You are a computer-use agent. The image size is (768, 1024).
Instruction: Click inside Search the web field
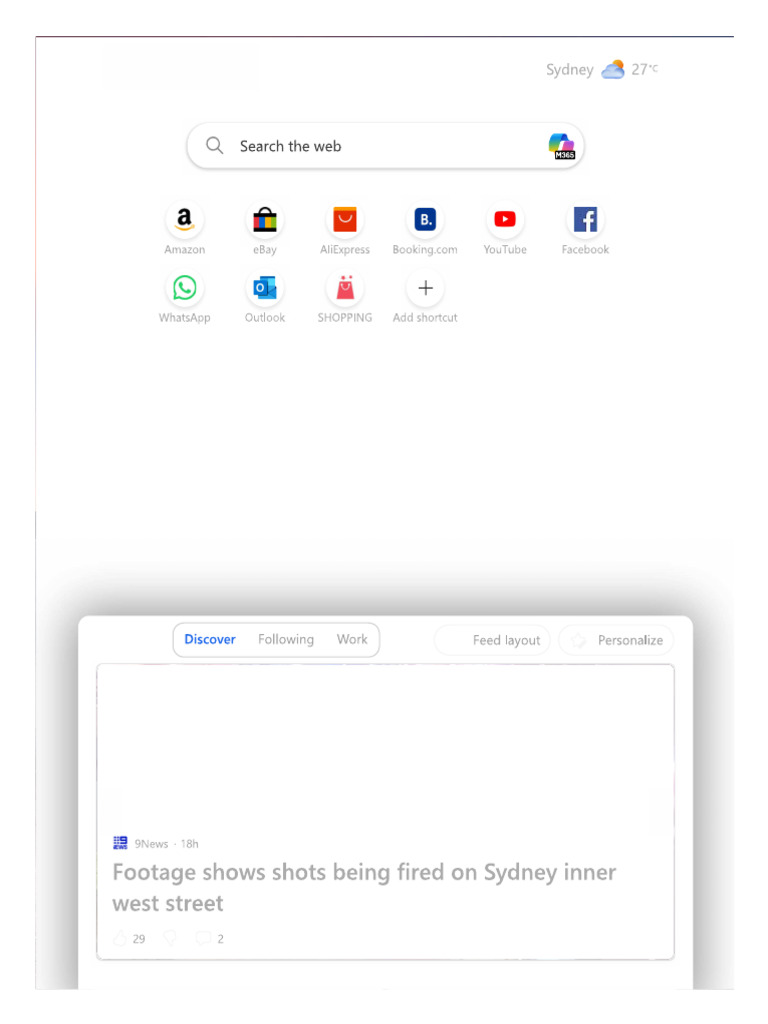(x=385, y=146)
